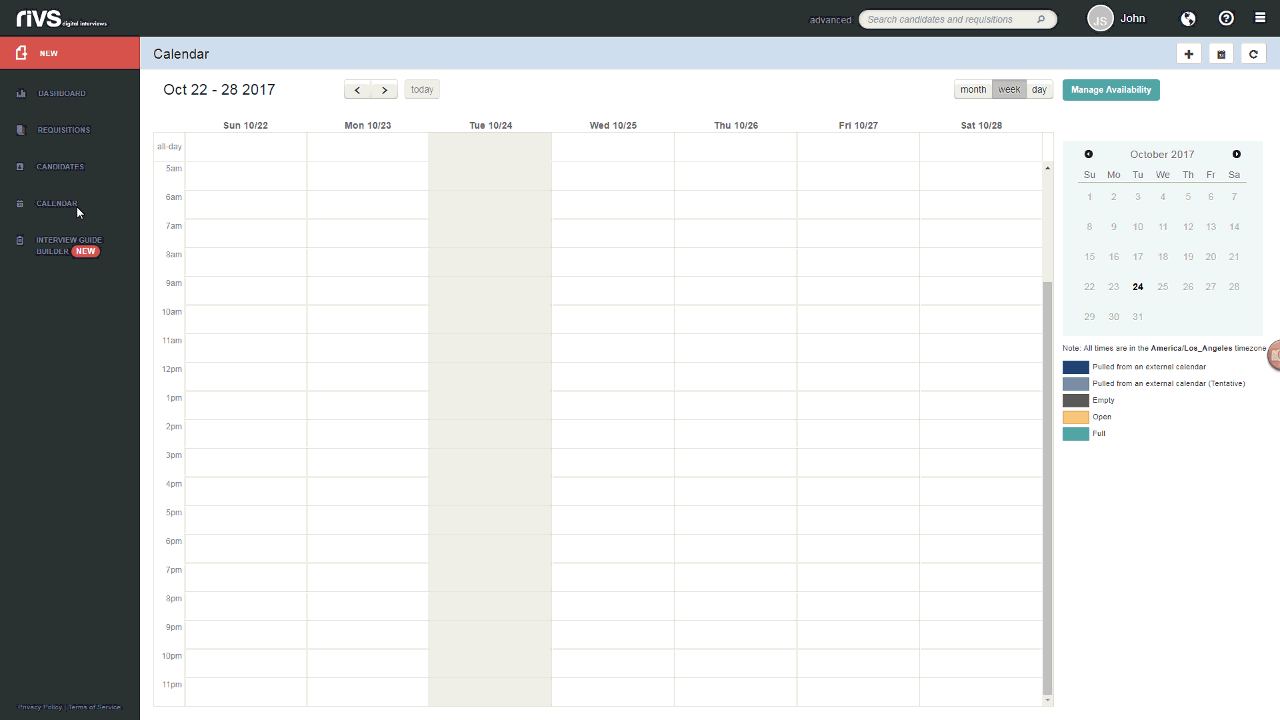This screenshot has height=720, width=1280.
Task: Open Candidates menu item
Action: click(60, 167)
